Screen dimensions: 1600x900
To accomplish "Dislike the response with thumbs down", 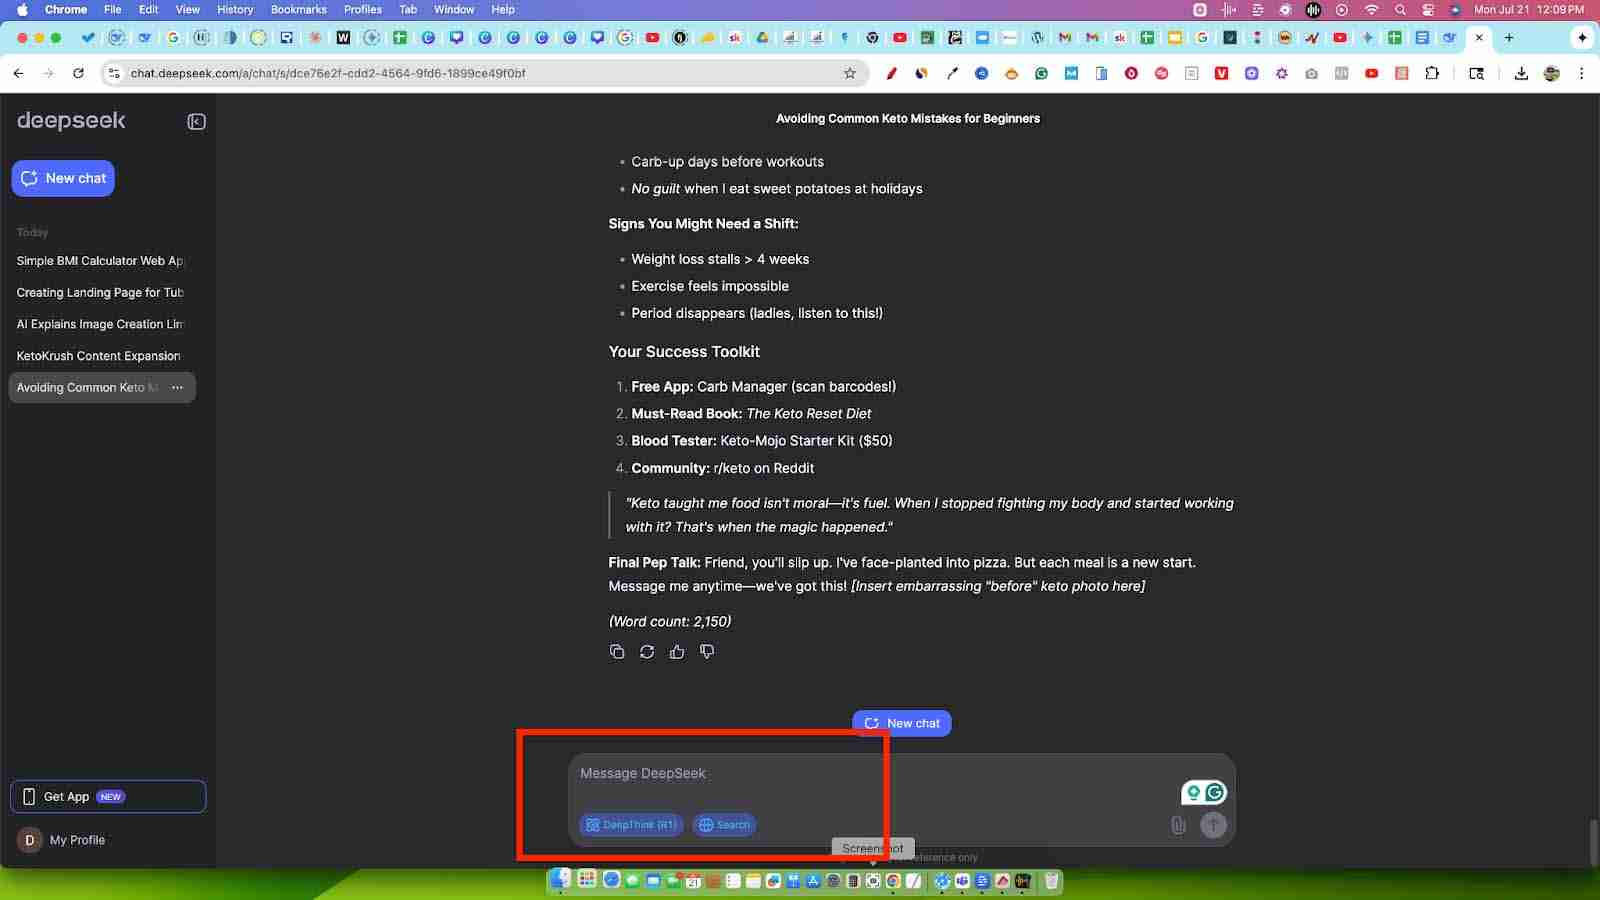I will pyautogui.click(x=707, y=652).
